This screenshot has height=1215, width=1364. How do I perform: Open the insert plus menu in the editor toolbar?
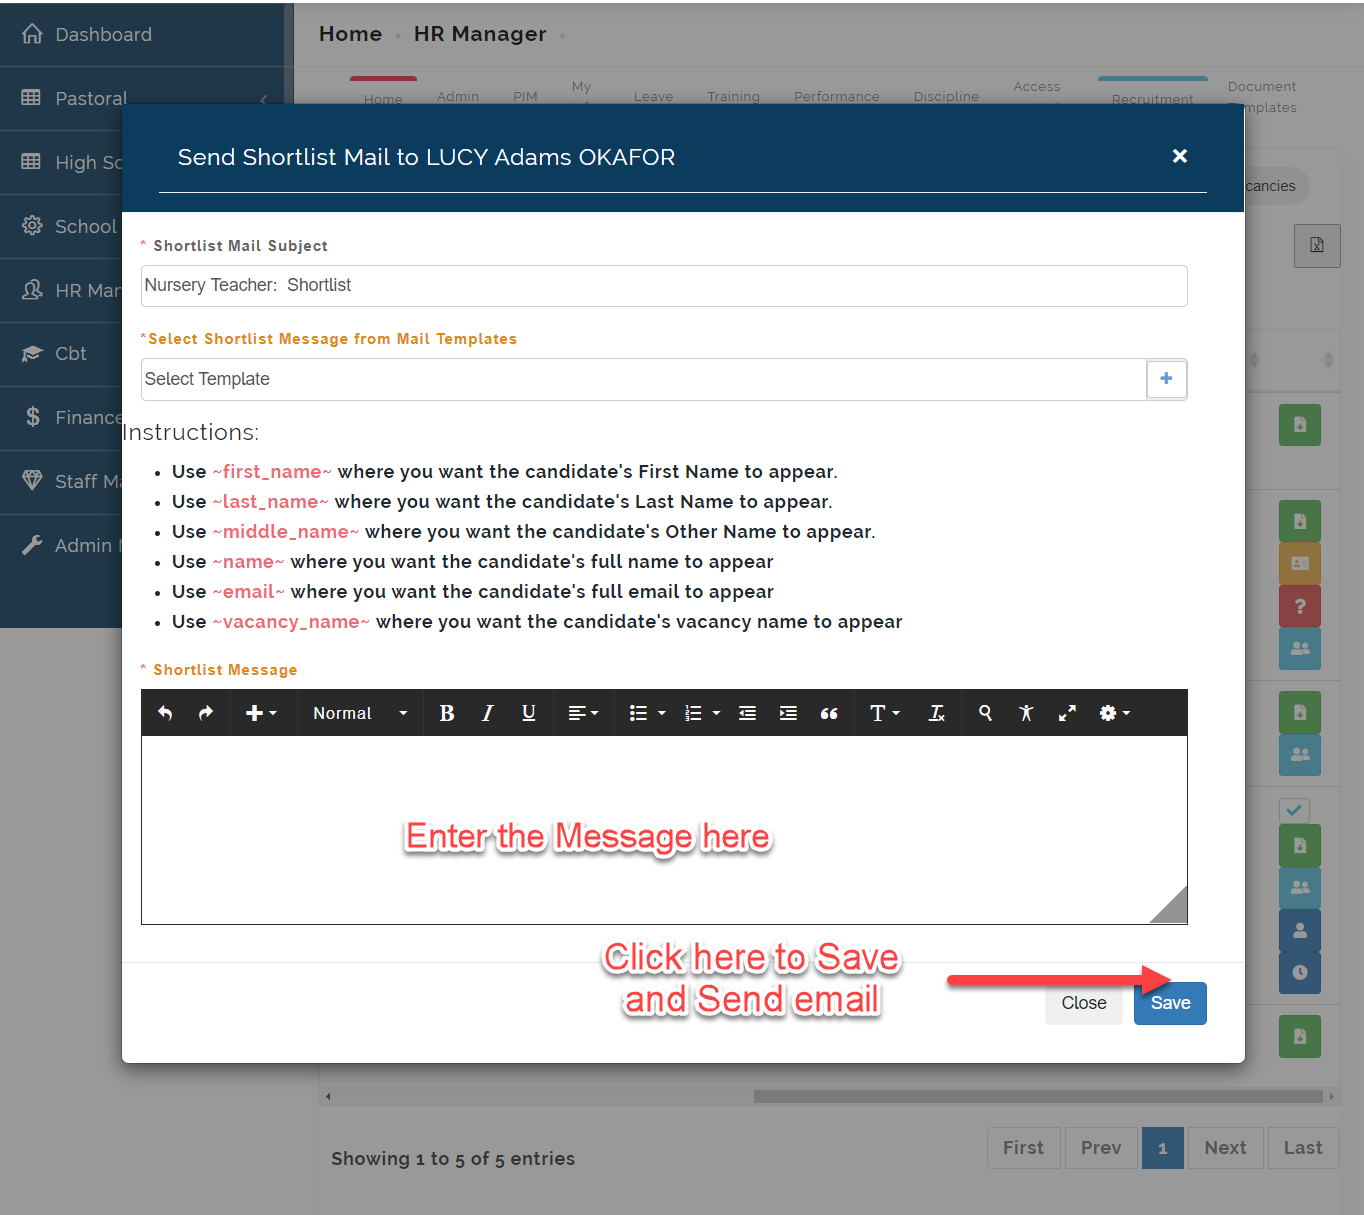point(260,713)
